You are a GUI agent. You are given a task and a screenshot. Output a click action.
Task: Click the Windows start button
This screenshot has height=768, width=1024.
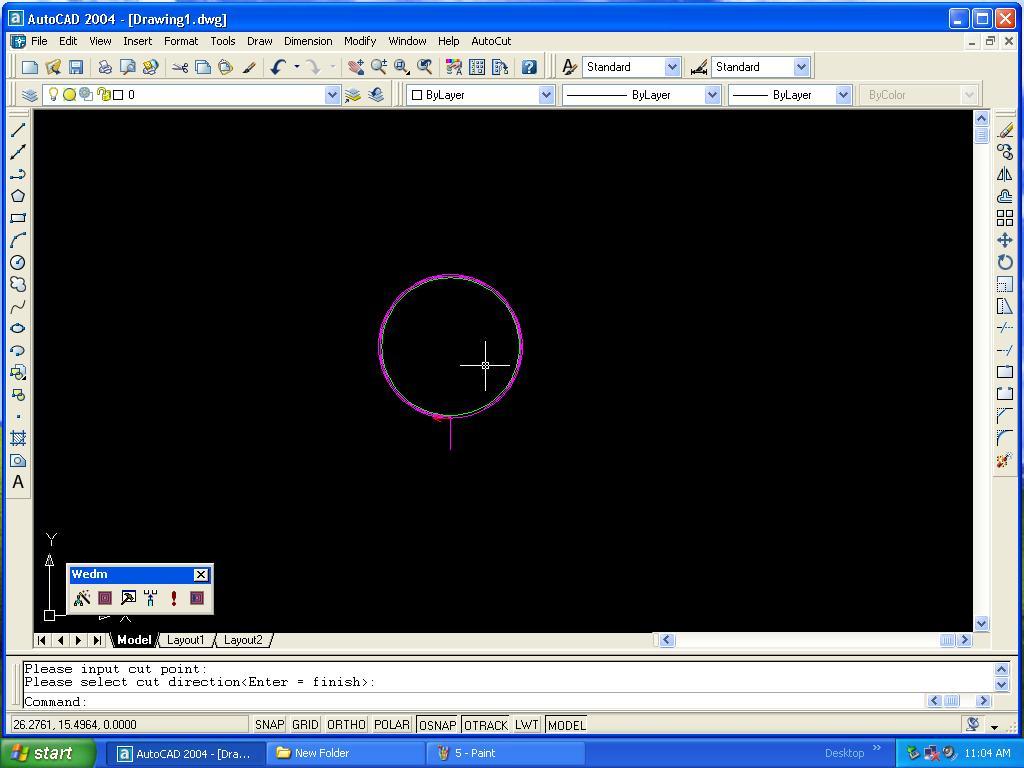pyautogui.click(x=47, y=753)
